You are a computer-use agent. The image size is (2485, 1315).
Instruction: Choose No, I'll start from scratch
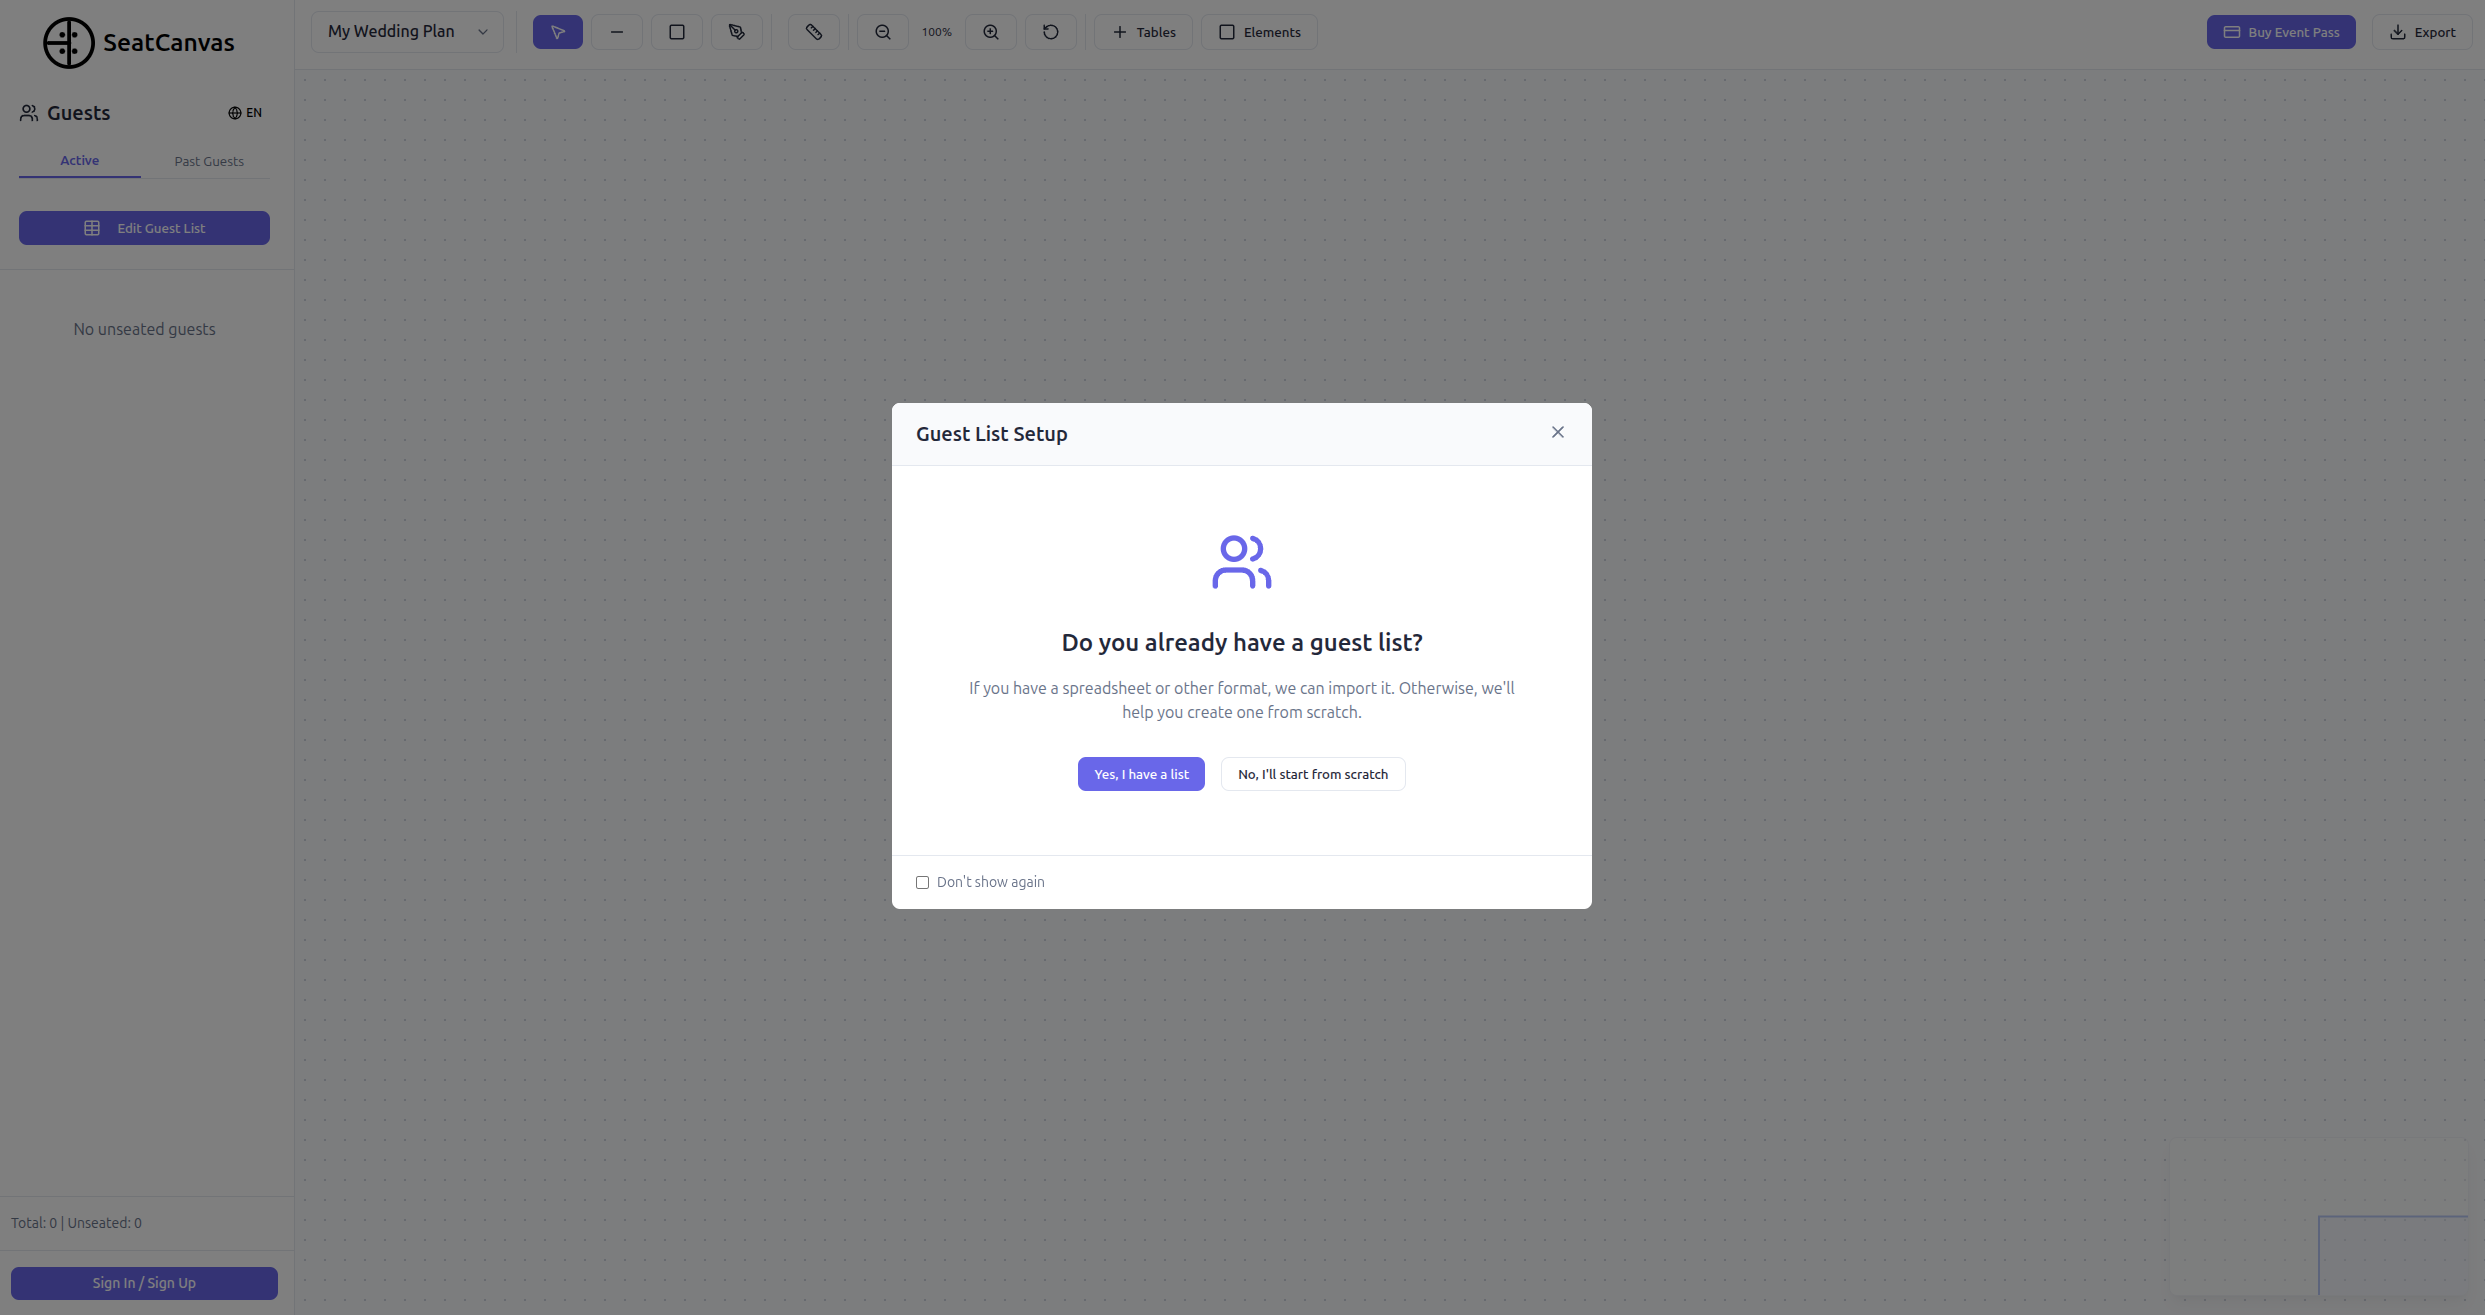point(1312,774)
